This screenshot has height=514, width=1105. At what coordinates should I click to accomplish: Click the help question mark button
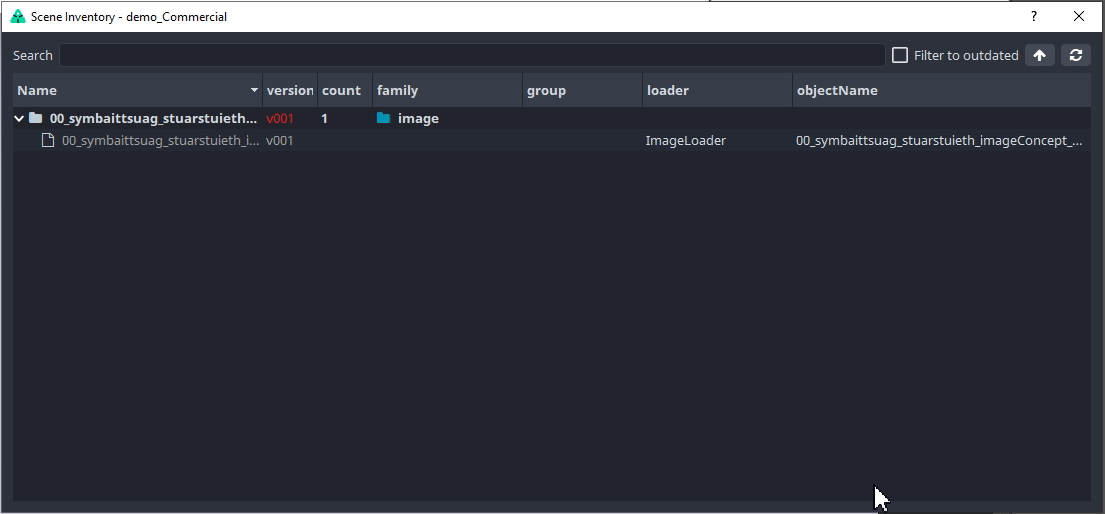pos(1034,16)
